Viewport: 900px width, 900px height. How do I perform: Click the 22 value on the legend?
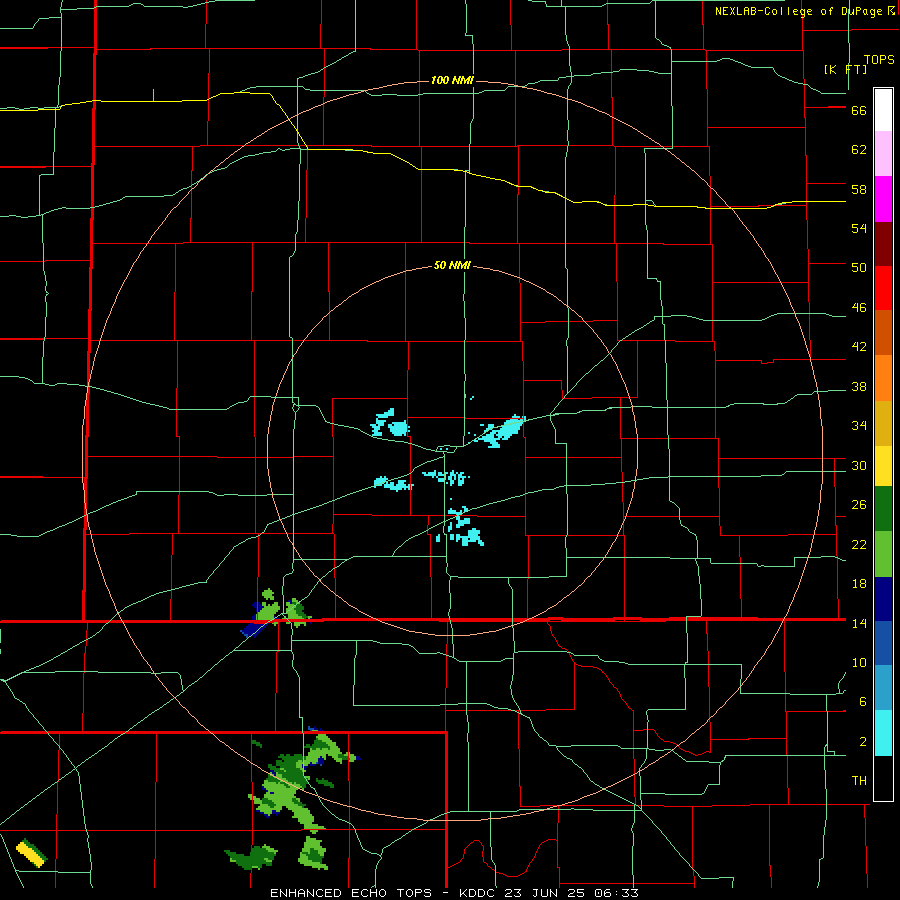859,544
